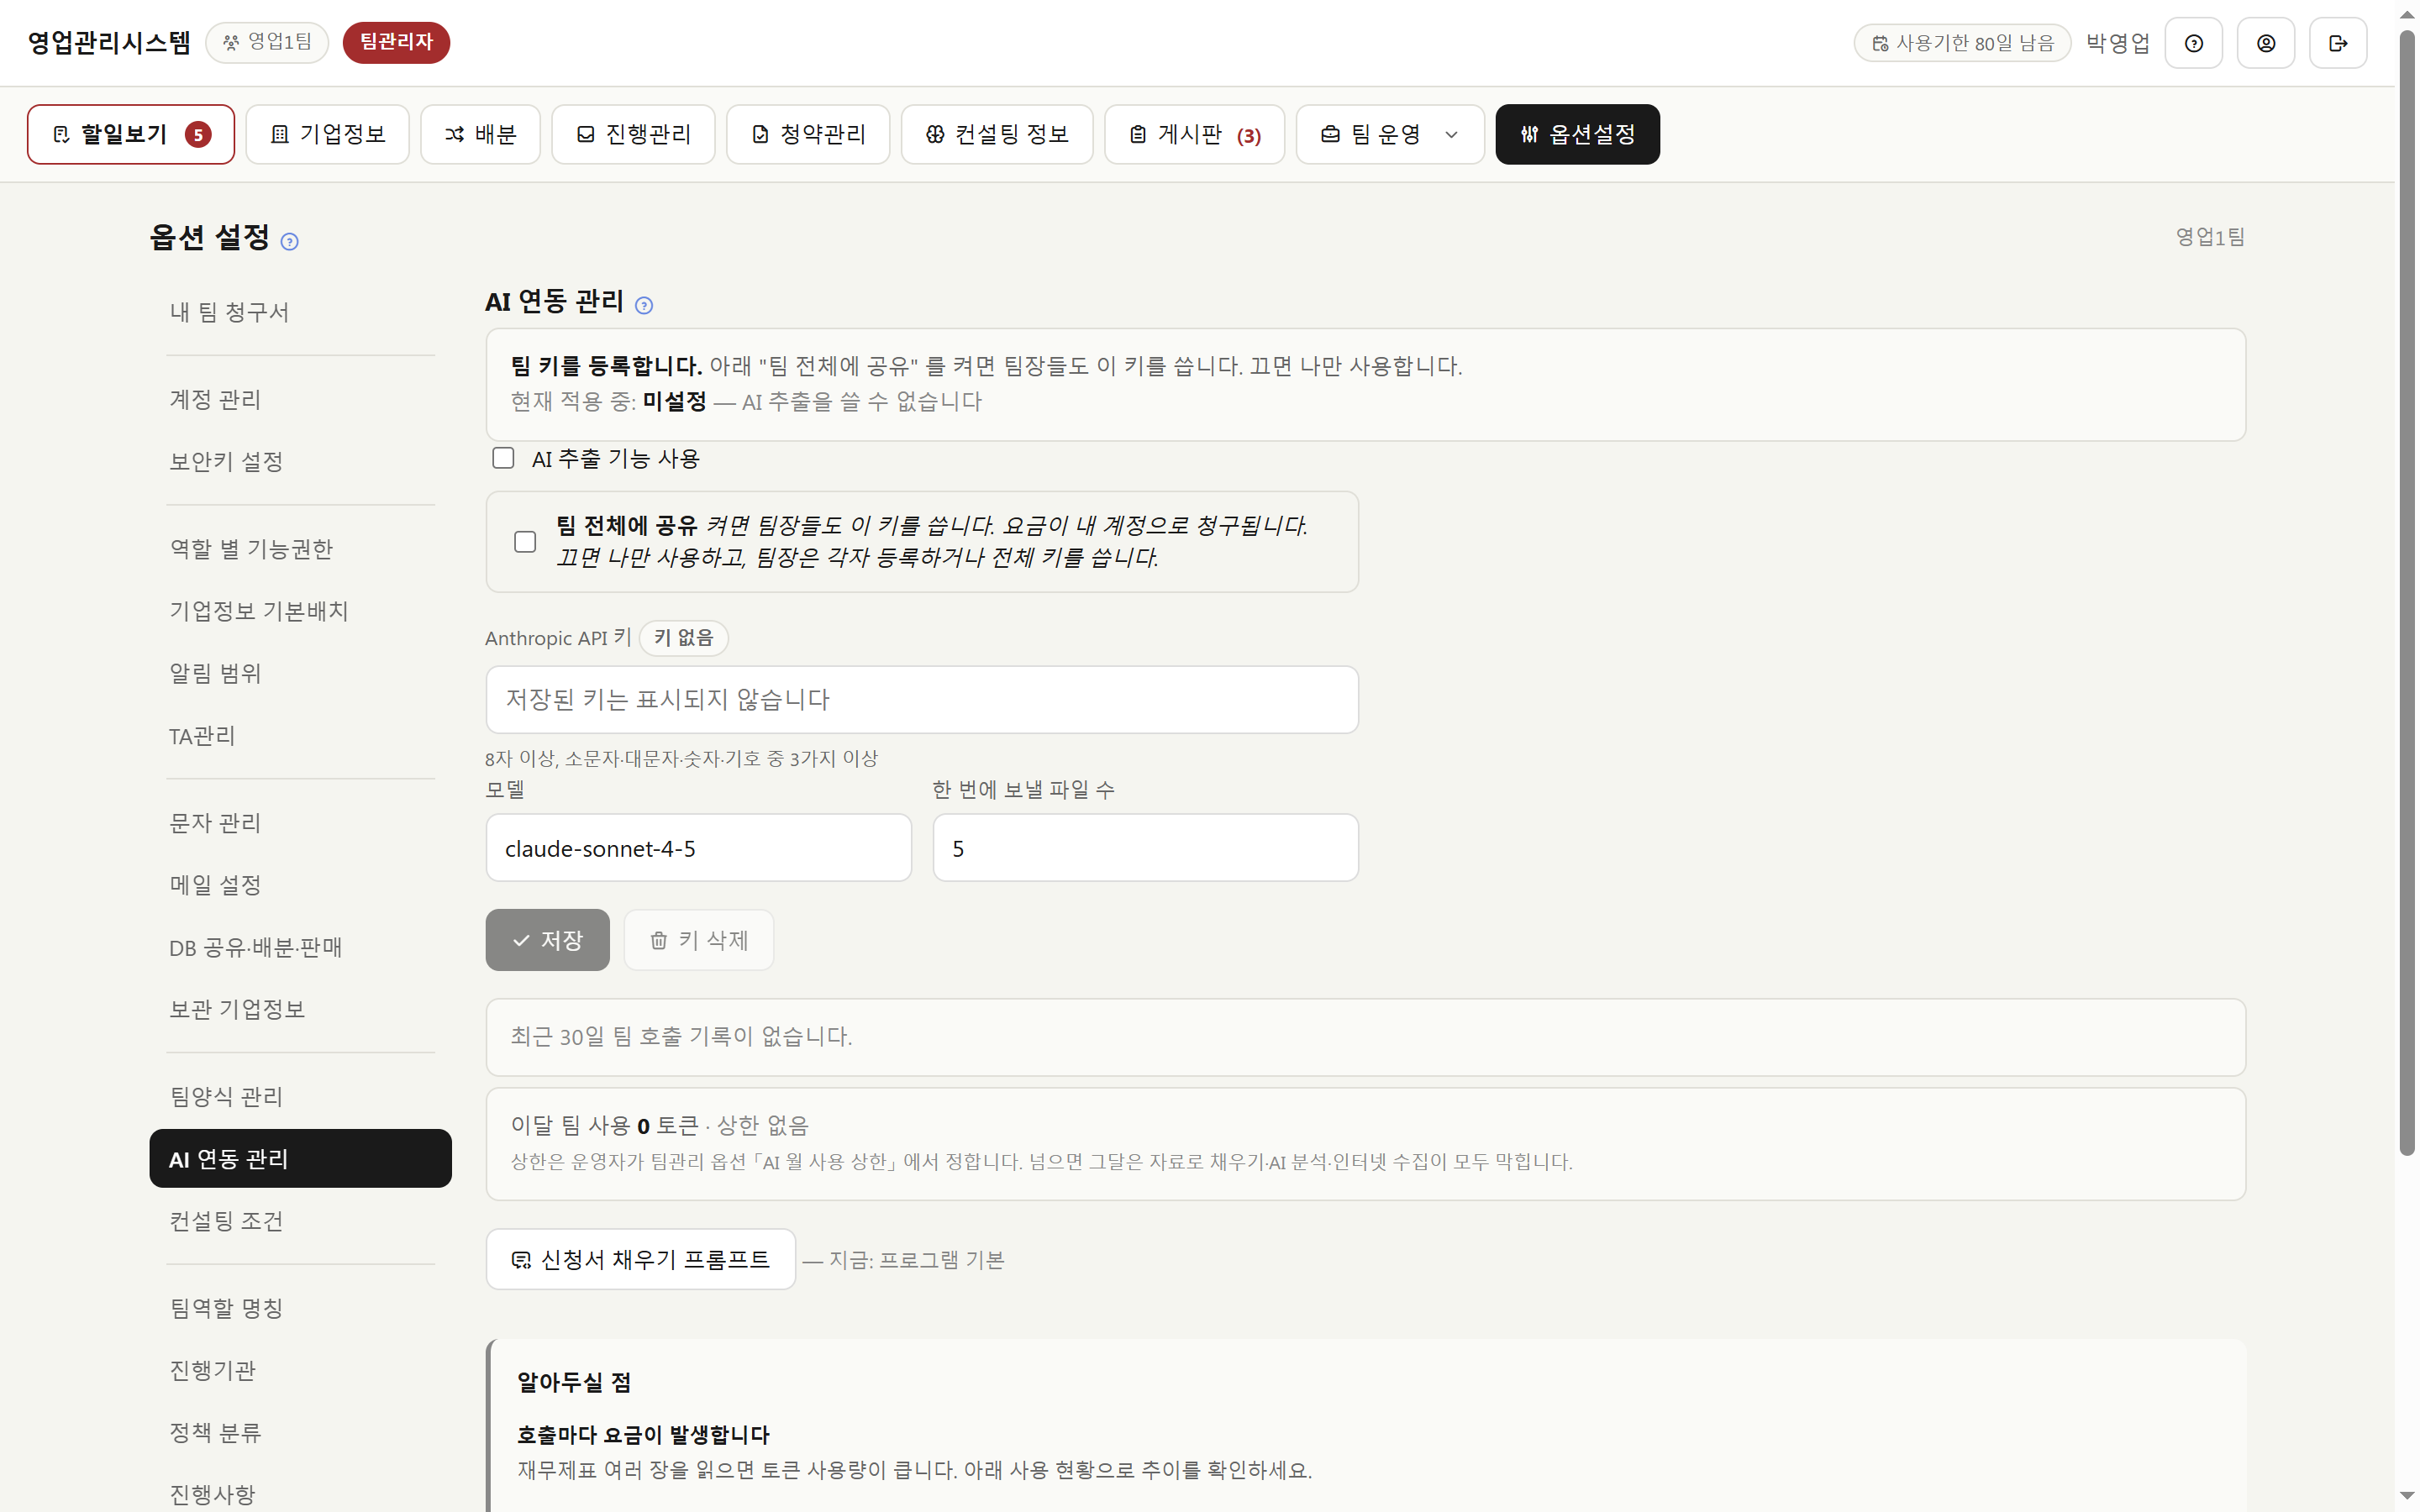Switch to the 진행관리 tab
Screen dimensions: 2420x1512
(633, 134)
